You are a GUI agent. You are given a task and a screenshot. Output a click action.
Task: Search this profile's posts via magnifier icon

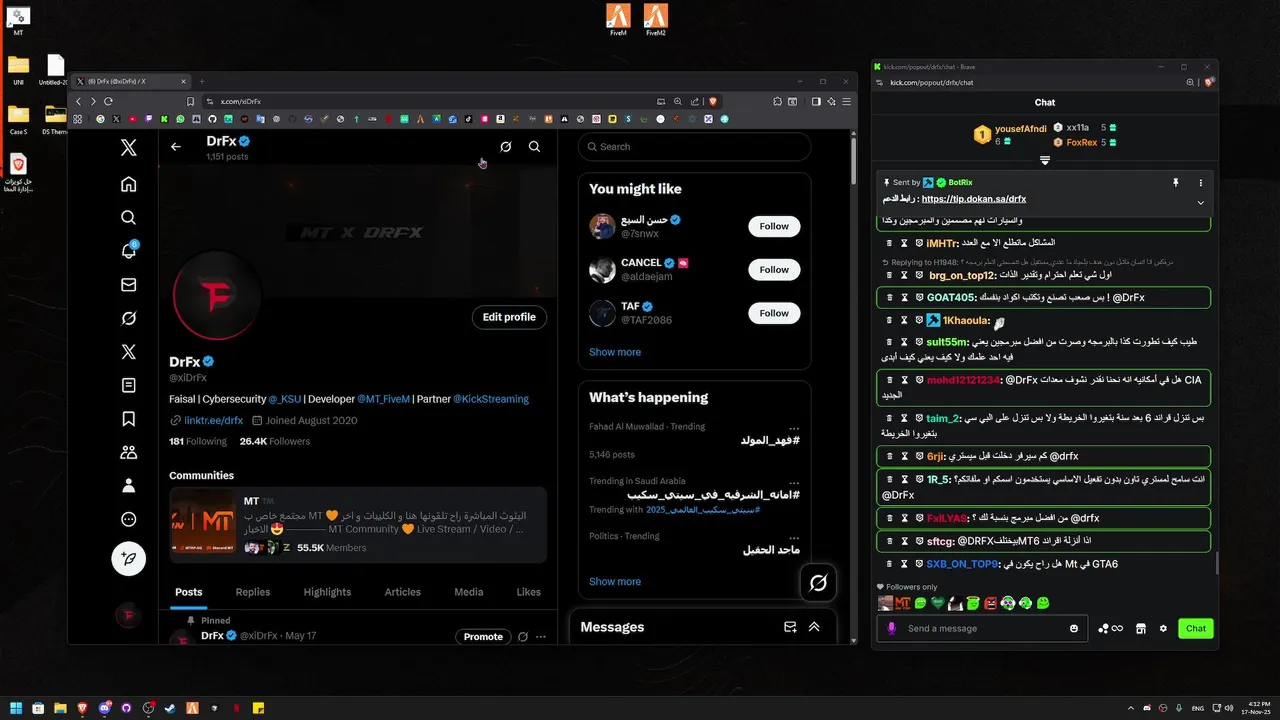click(x=534, y=146)
